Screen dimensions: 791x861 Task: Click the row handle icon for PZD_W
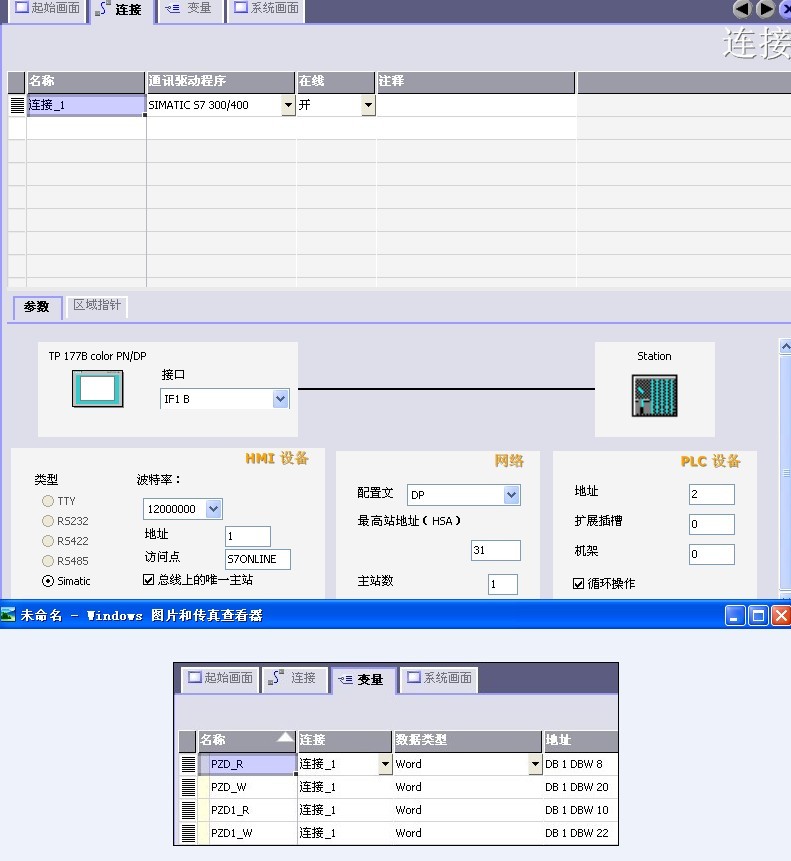[188, 787]
